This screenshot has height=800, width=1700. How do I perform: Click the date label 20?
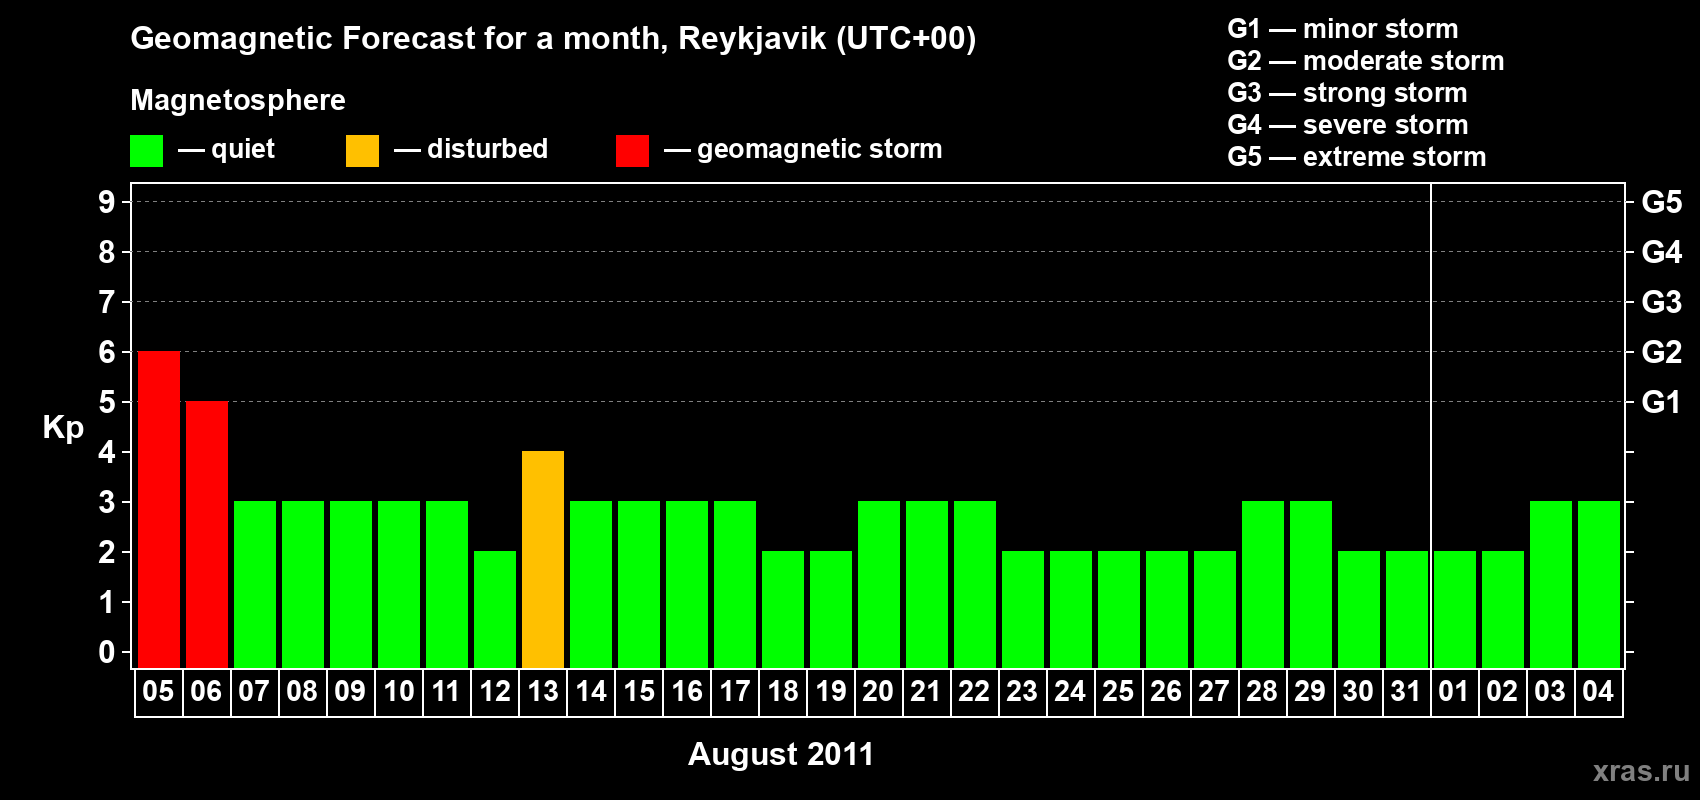coord(878,692)
